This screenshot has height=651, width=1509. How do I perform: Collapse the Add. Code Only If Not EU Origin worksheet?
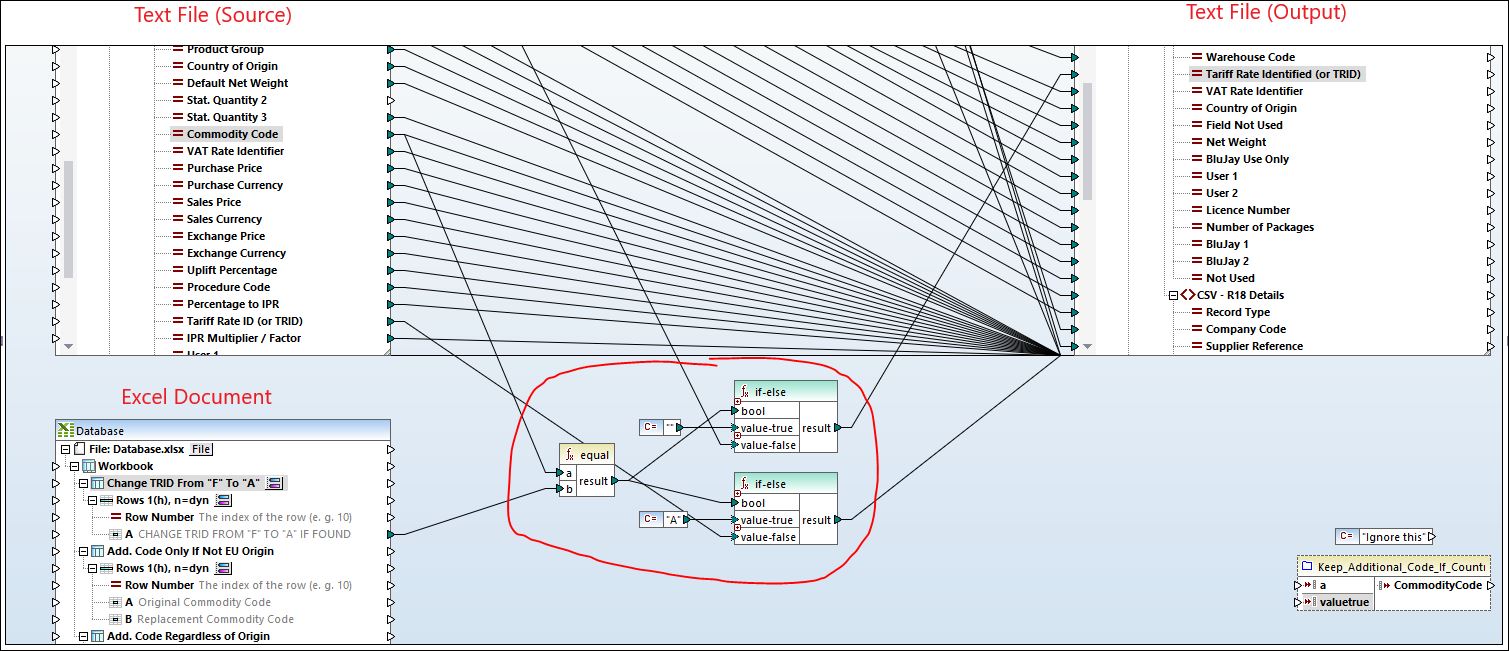83,551
